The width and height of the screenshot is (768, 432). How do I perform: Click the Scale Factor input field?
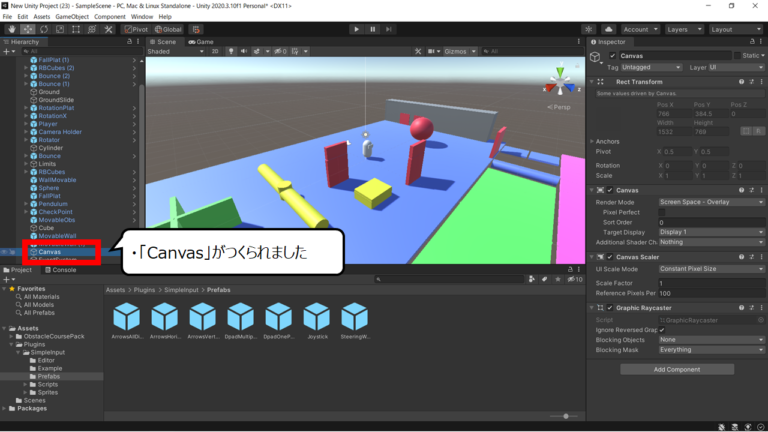point(710,283)
